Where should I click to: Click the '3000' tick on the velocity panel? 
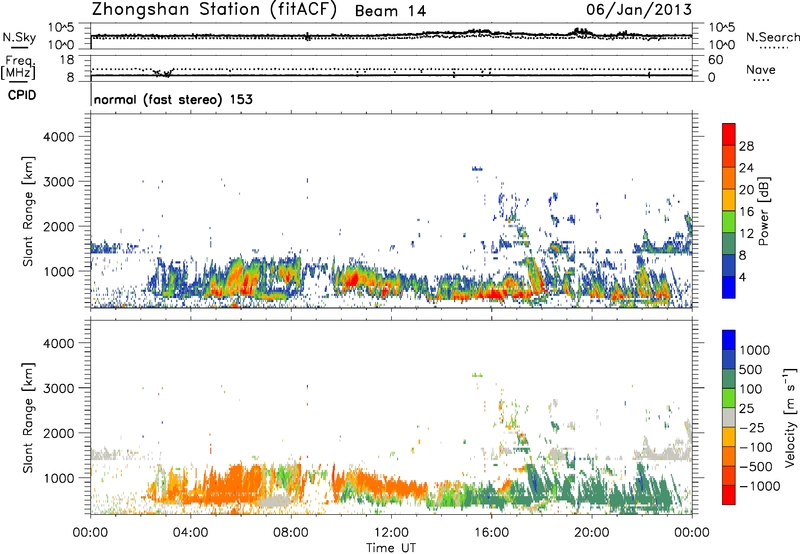(58, 388)
